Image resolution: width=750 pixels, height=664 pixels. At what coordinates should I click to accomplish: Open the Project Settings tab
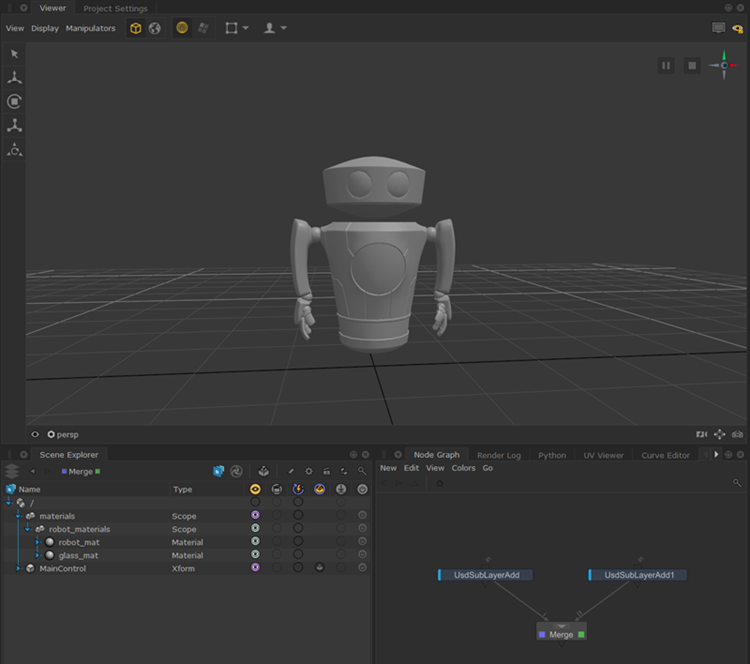(115, 8)
